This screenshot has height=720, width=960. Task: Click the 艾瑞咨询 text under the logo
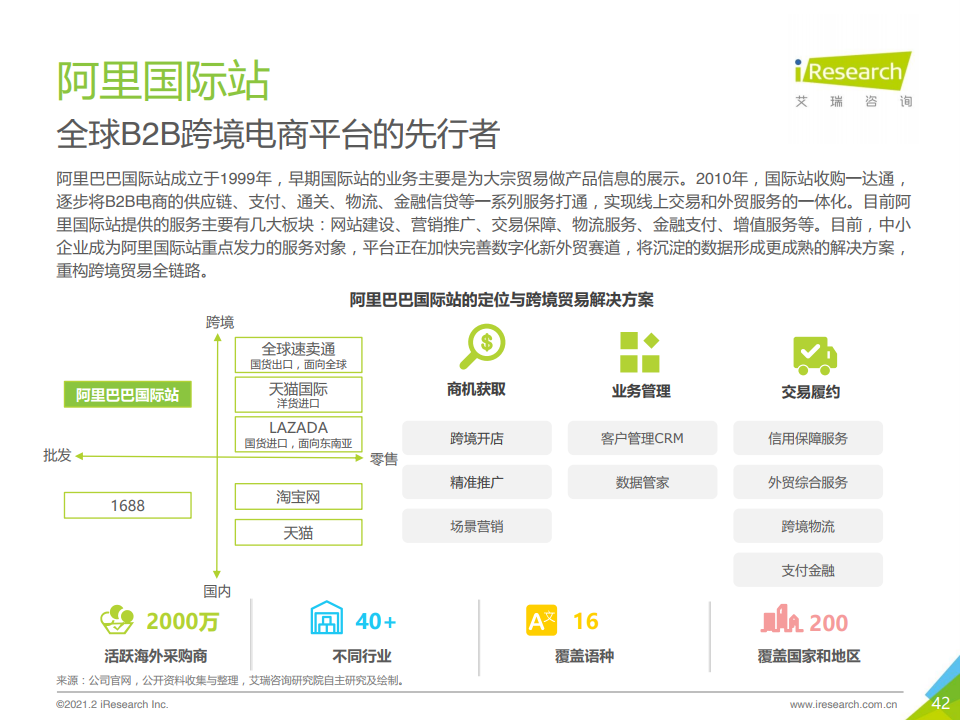click(853, 101)
